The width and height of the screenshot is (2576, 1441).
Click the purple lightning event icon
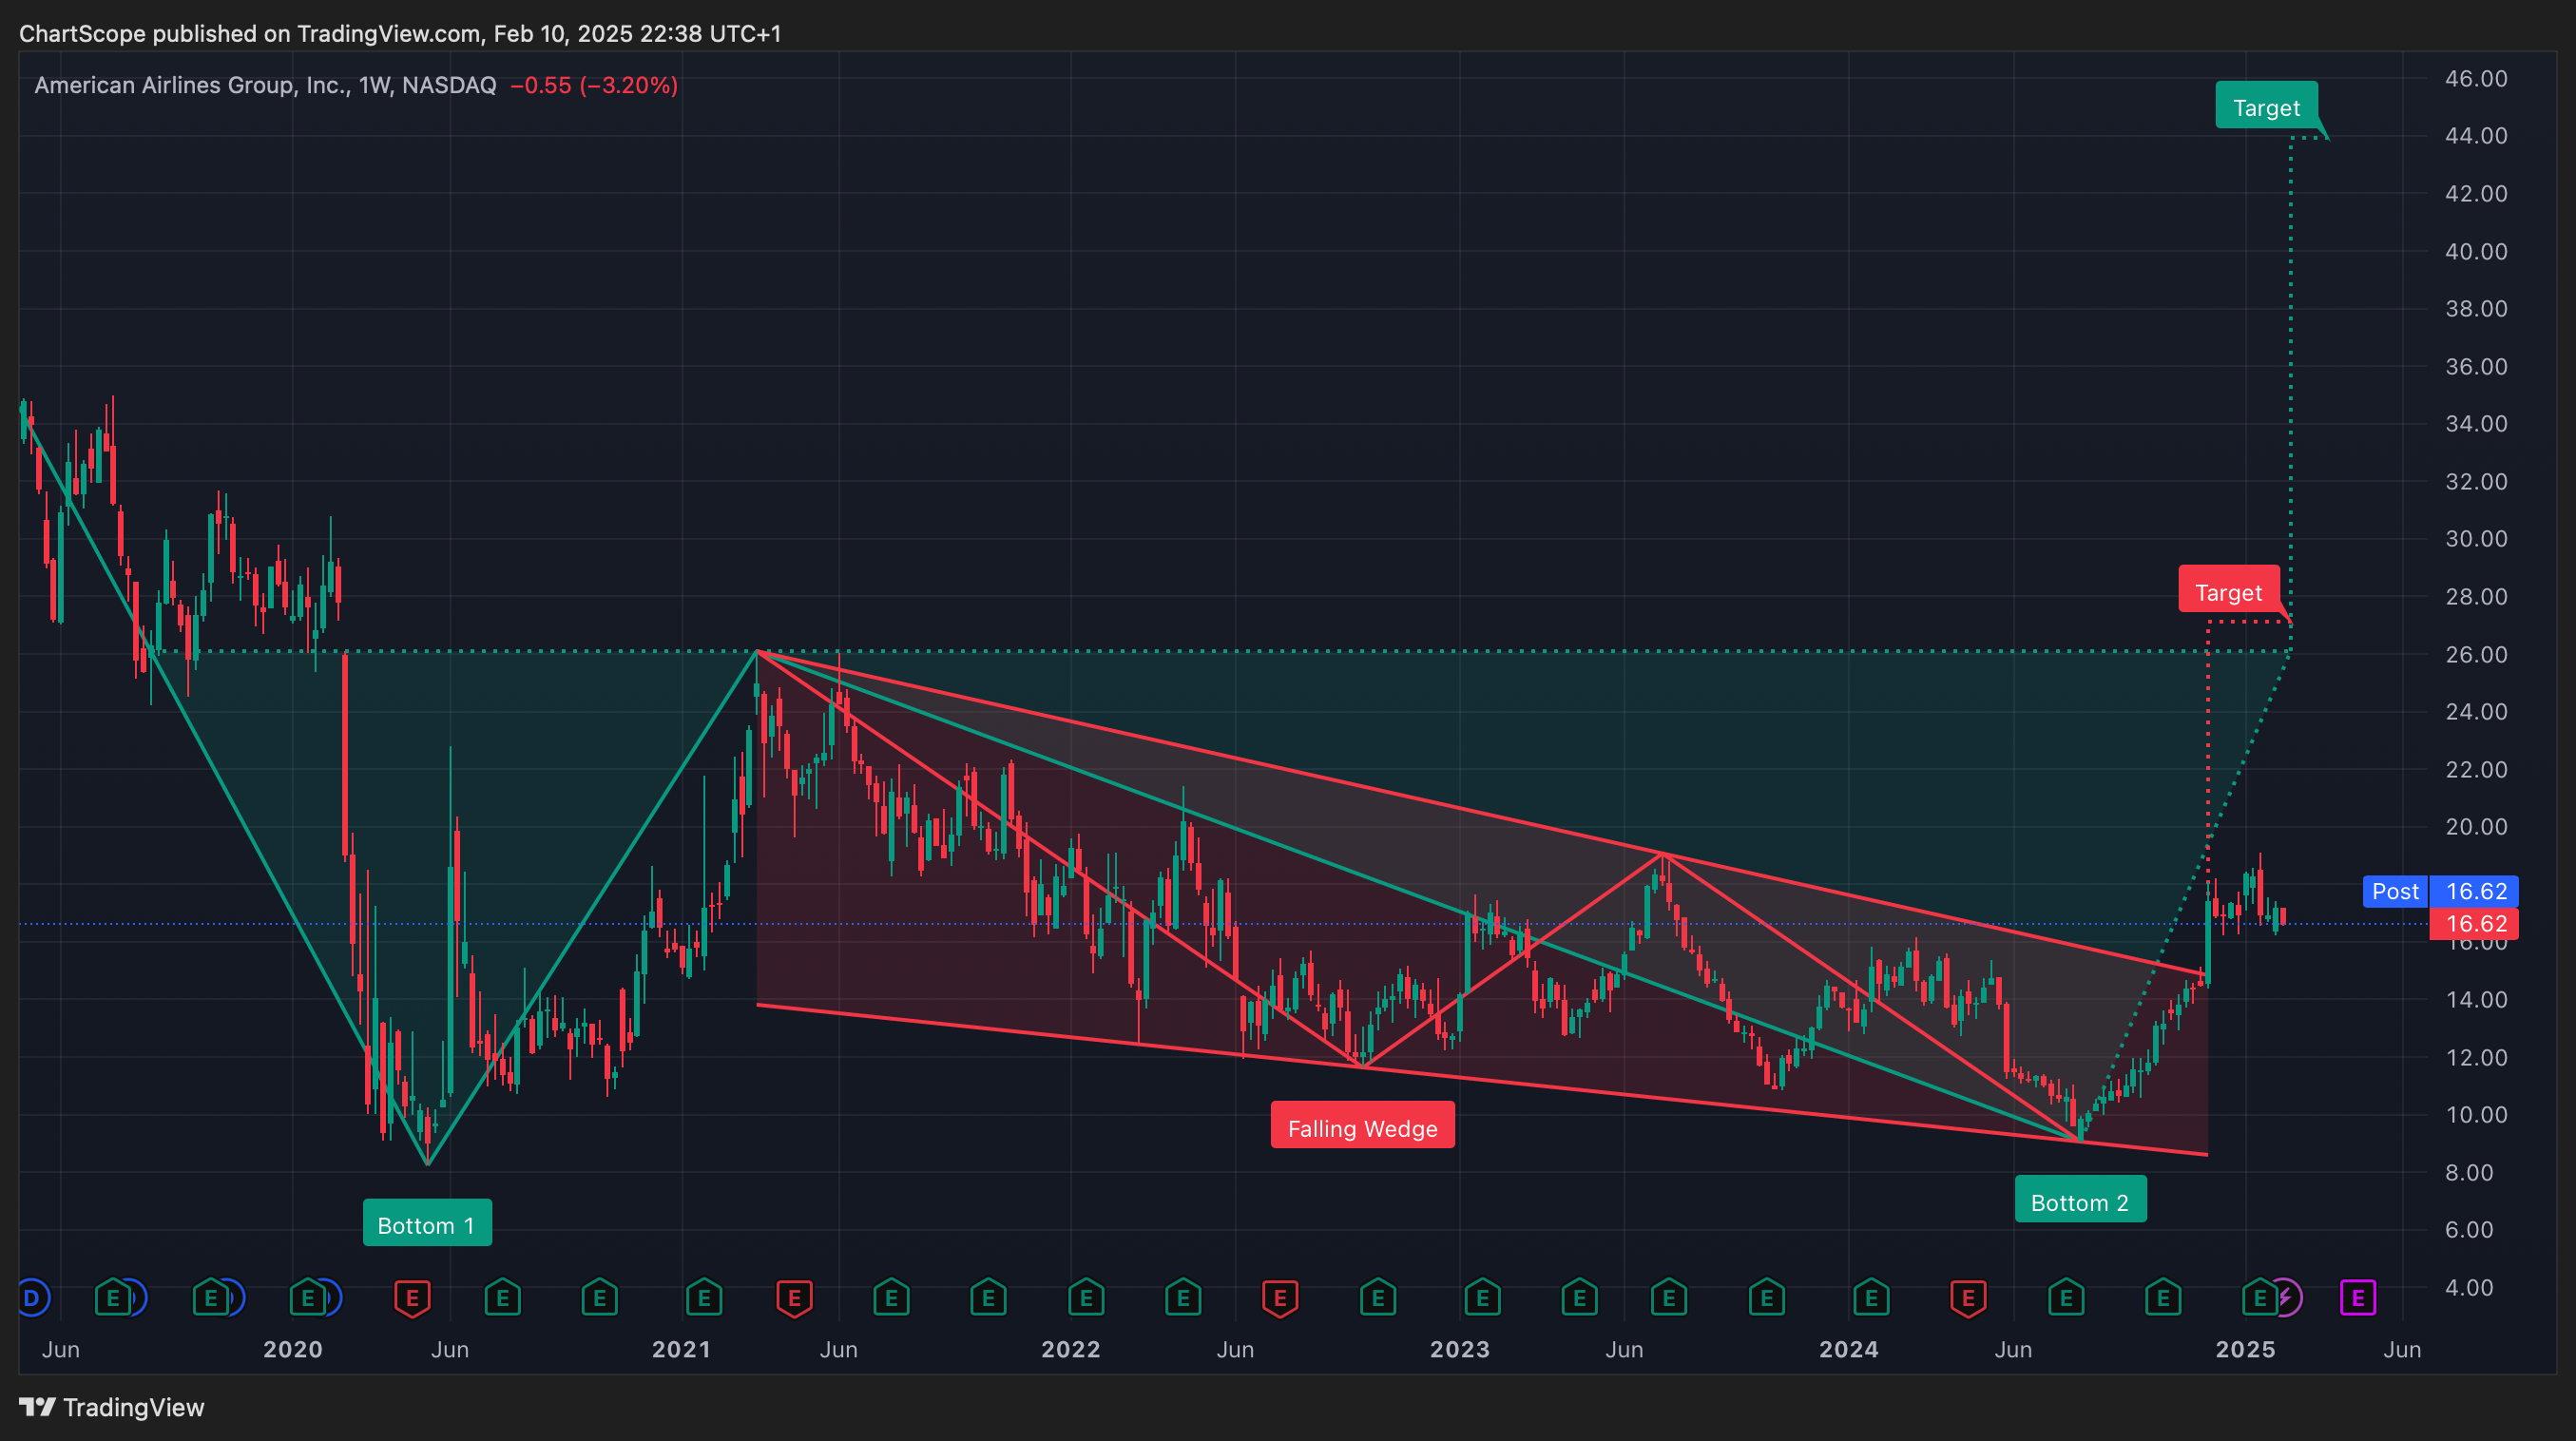click(2285, 1298)
